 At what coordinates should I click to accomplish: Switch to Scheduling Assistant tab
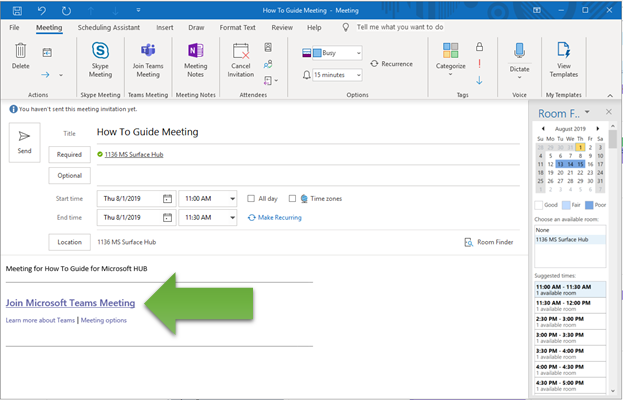pyautogui.click(x=108, y=27)
